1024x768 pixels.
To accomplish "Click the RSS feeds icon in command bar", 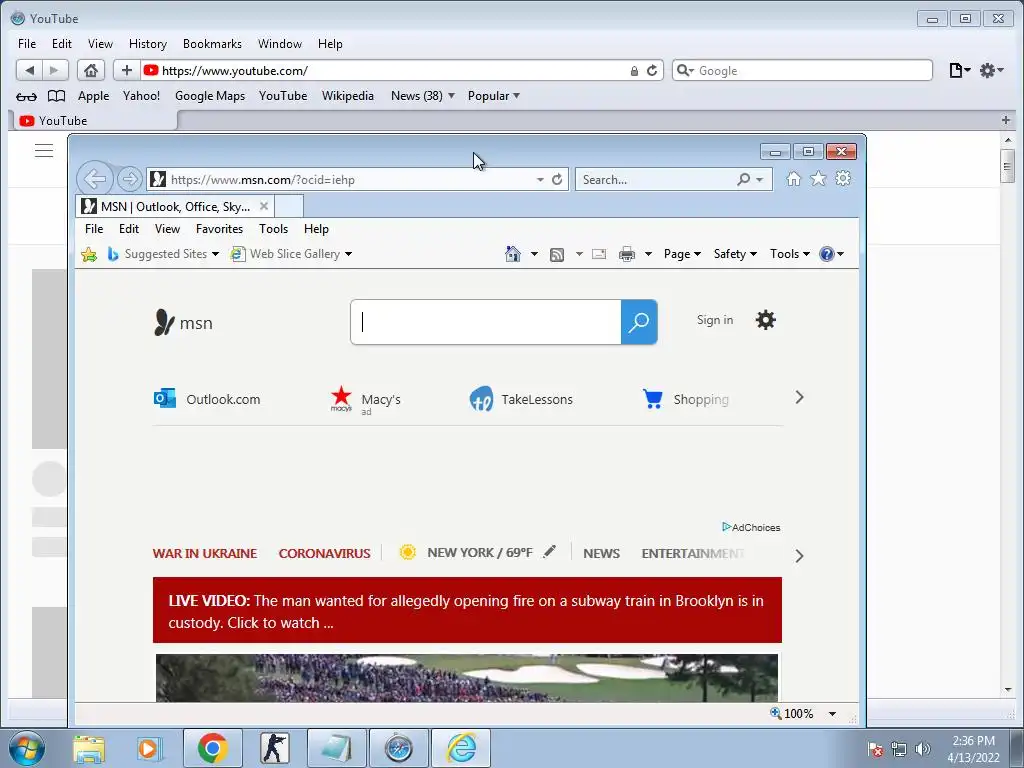I will tap(557, 255).
